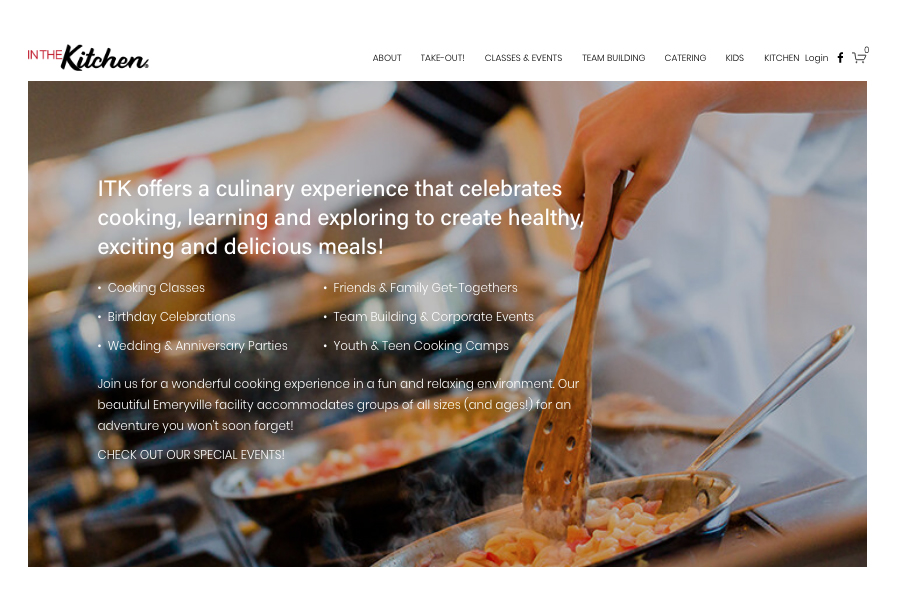Select Youth & Teen Cooking Camps item
897x594 pixels.
(x=420, y=346)
